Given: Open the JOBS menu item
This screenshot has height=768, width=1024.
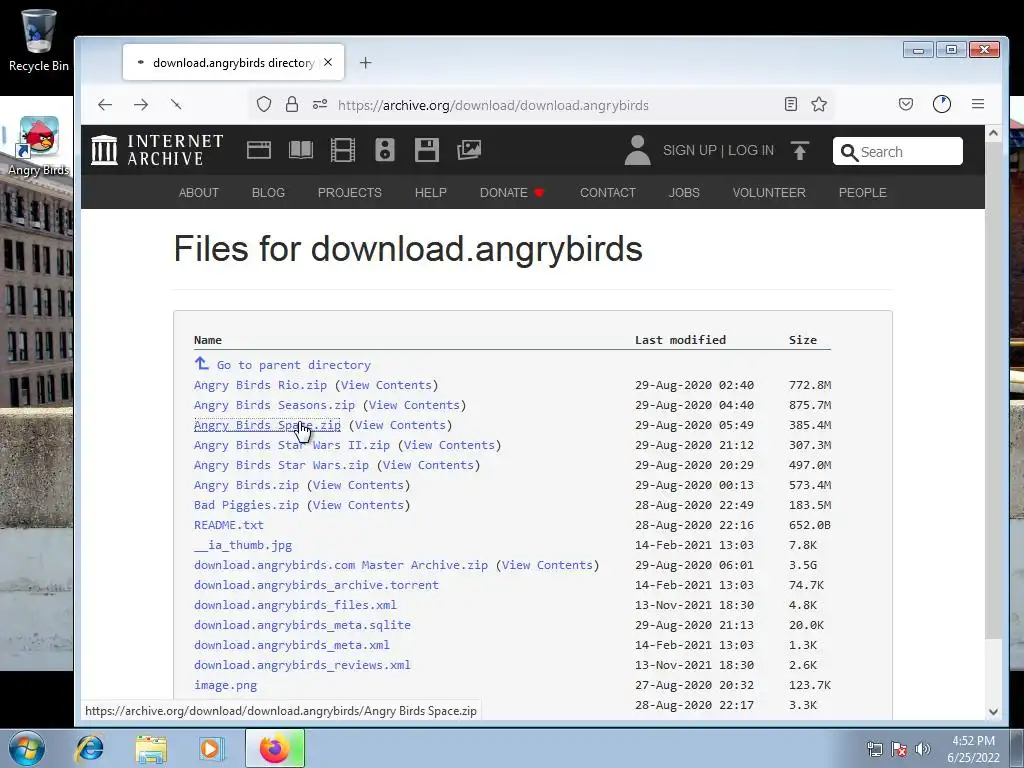Looking at the screenshot, I should click(x=684, y=193).
